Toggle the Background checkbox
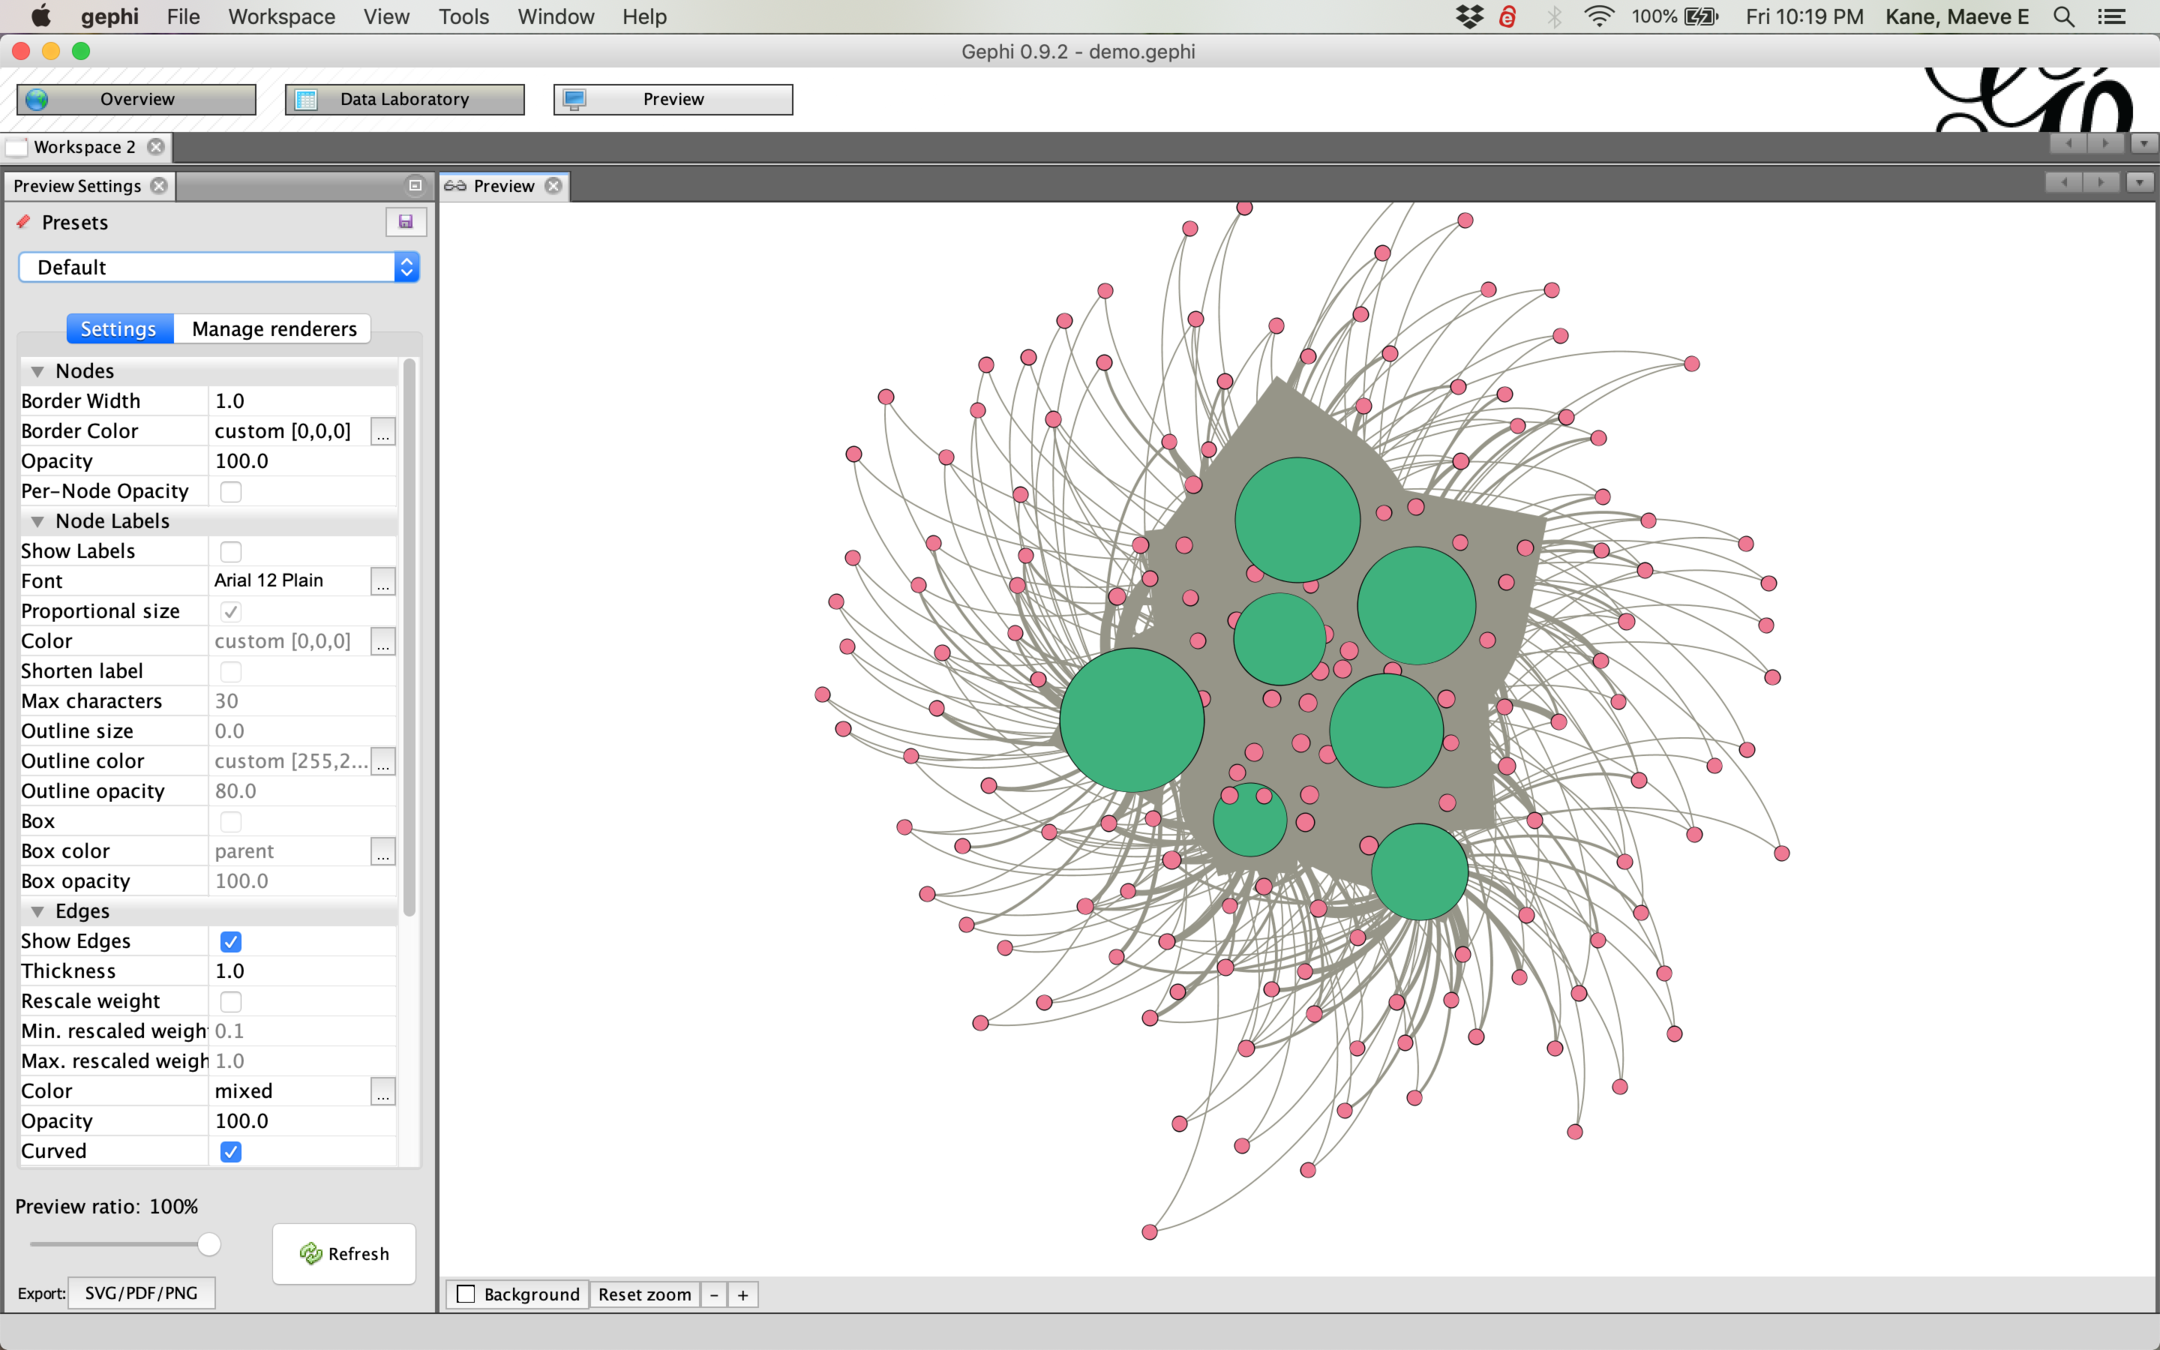 pos(466,1294)
